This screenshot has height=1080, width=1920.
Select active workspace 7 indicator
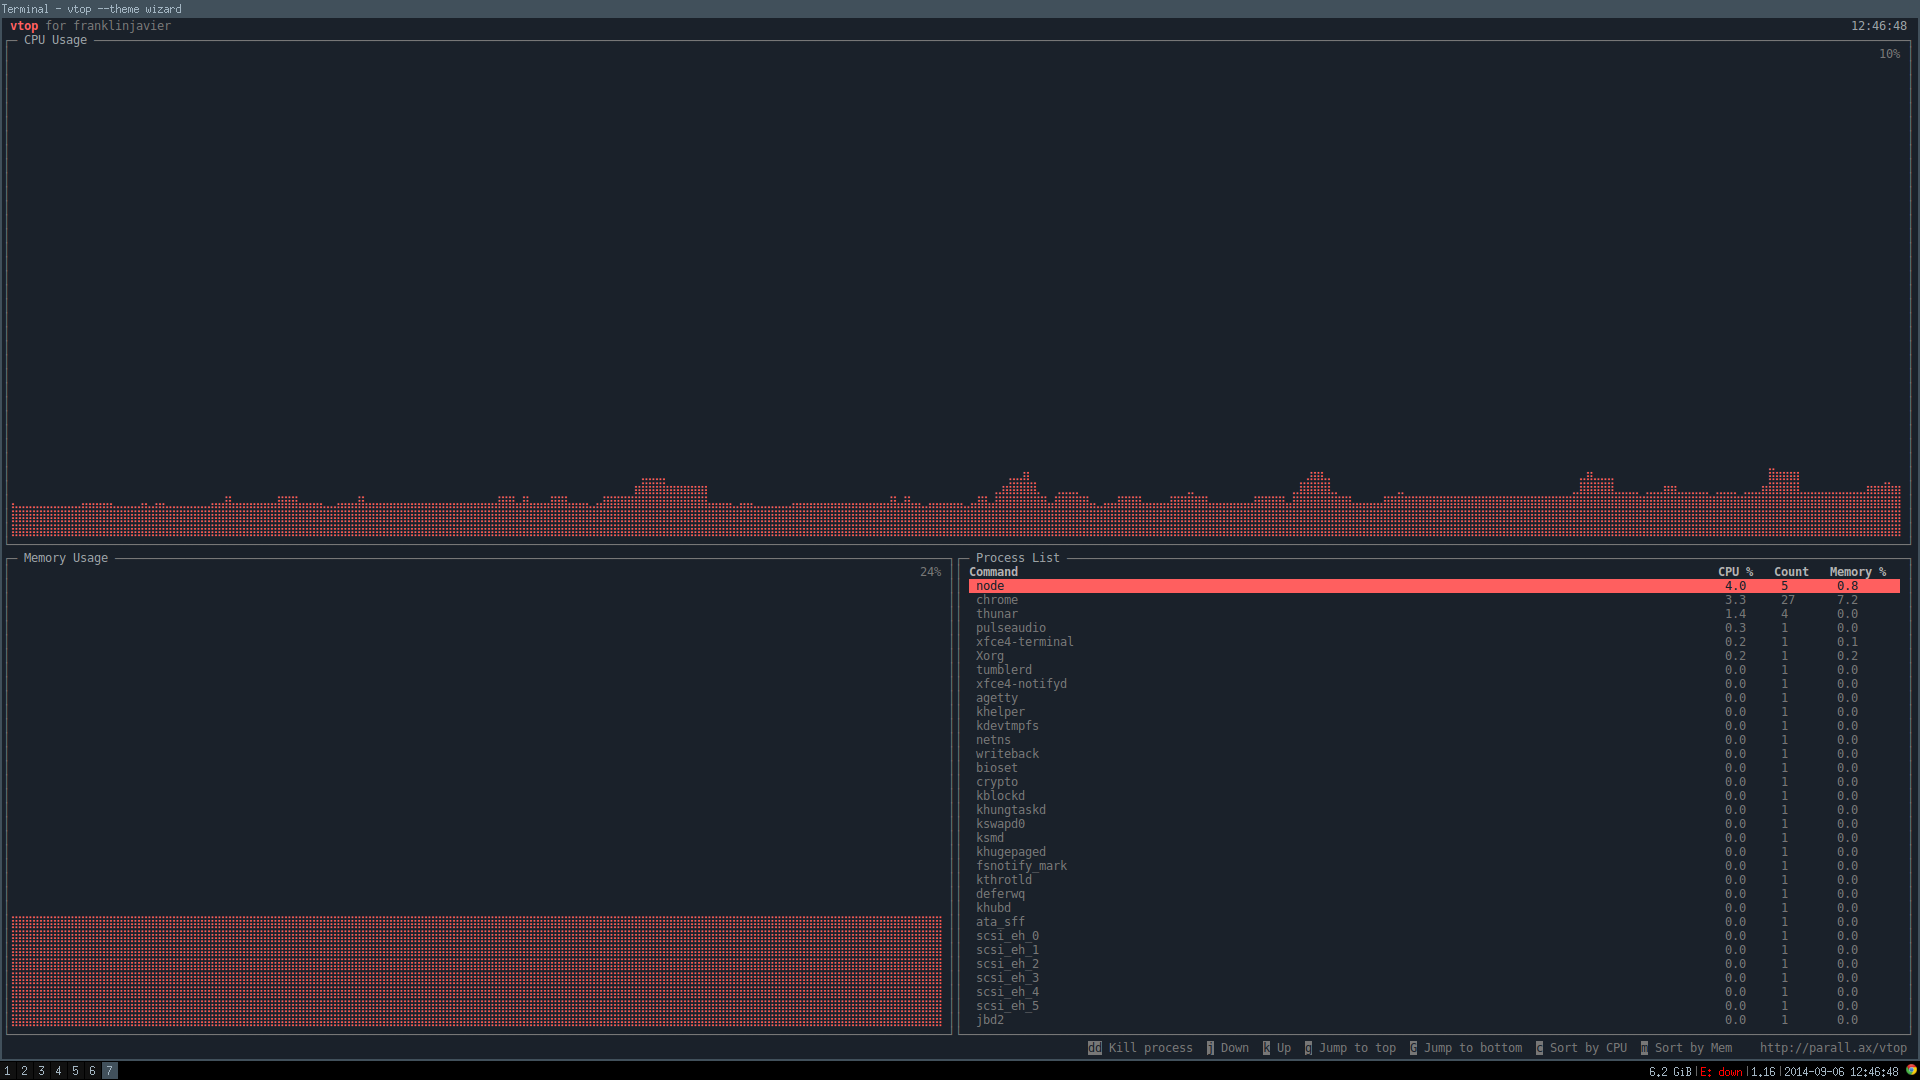pyautogui.click(x=109, y=1071)
